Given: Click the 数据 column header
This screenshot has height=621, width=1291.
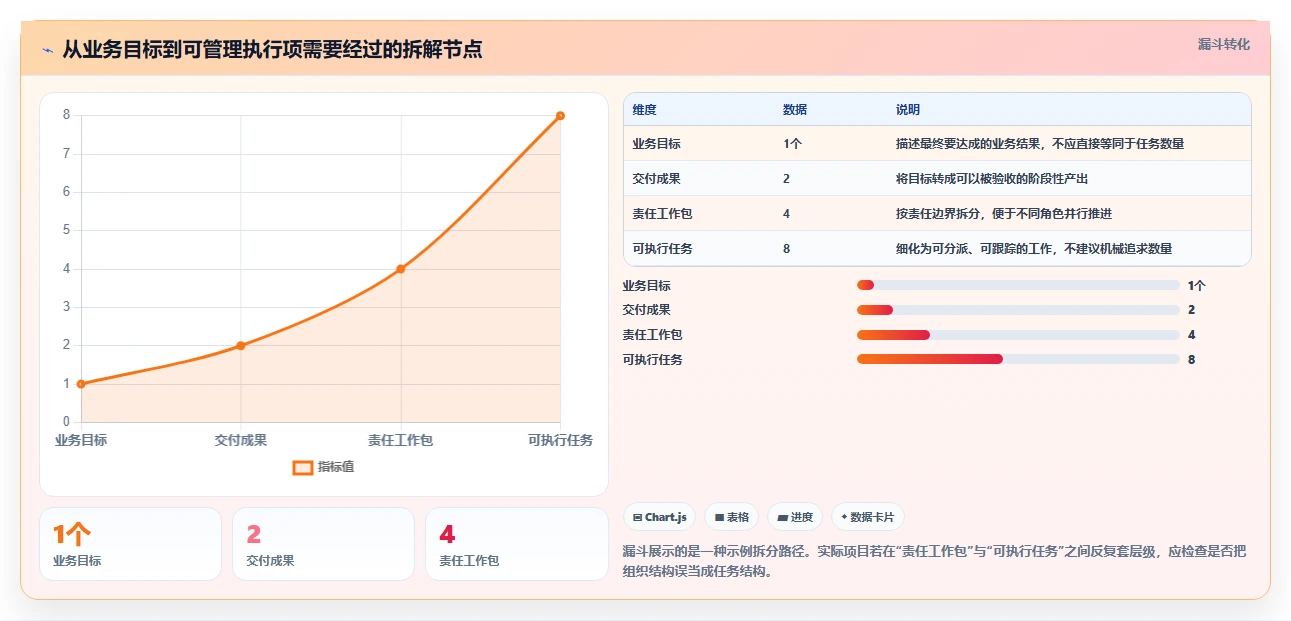Looking at the screenshot, I should (795, 110).
